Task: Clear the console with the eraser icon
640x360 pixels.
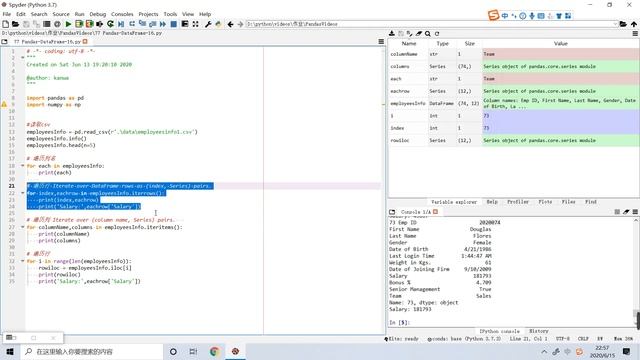Action: 626,212
